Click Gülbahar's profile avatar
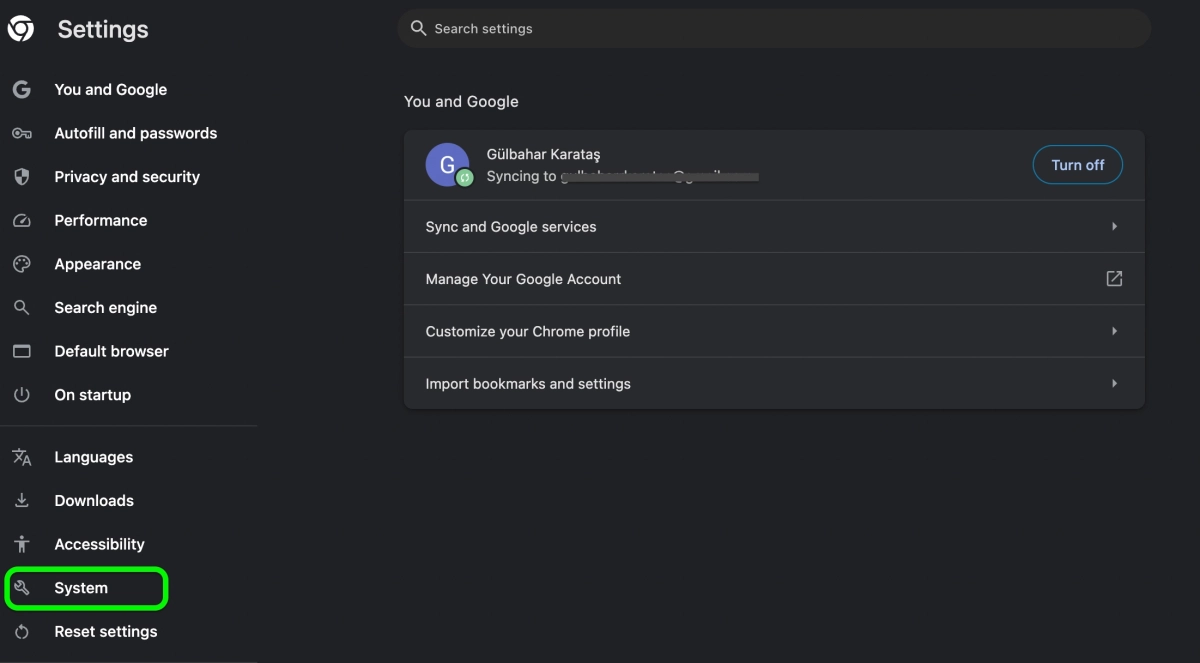Image resolution: width=1200 pixels, height=663 pixels. [447, 164]
